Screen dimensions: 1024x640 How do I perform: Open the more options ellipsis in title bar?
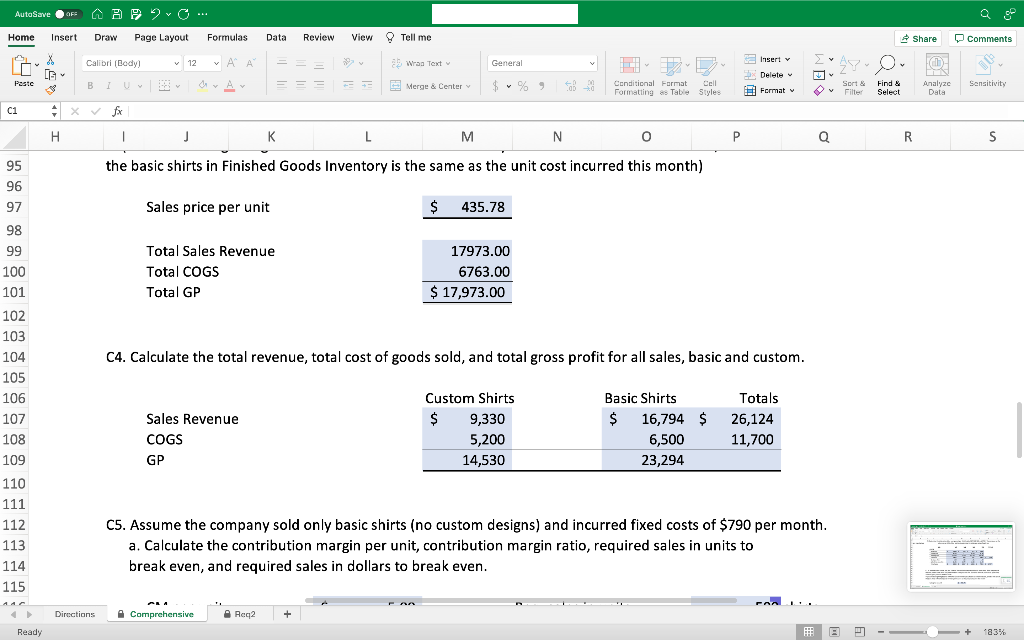coord(202,14)
